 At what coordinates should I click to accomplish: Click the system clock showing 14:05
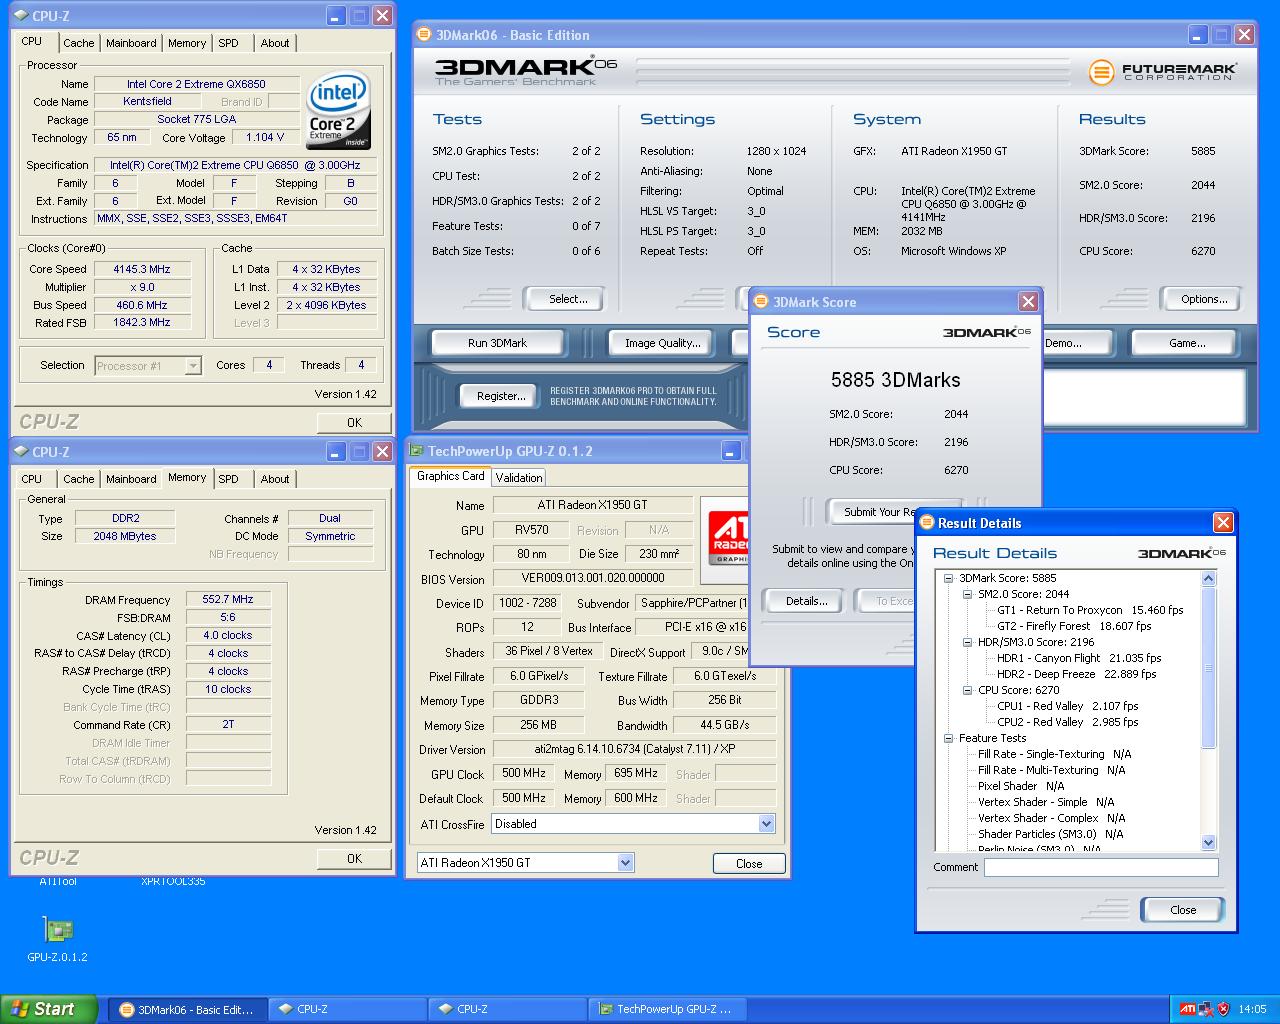pos(1252,1009)
